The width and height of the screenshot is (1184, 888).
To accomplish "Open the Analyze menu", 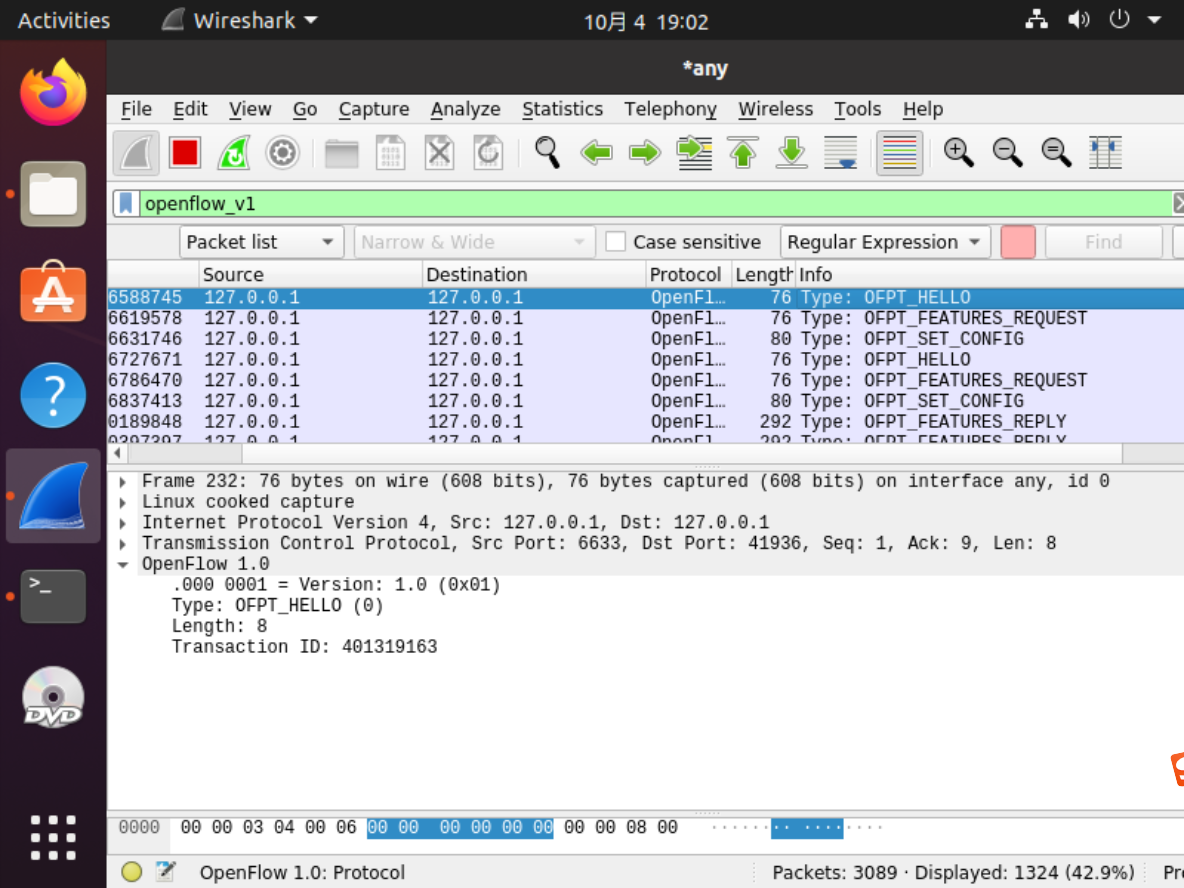I will (x=465, y=109).
